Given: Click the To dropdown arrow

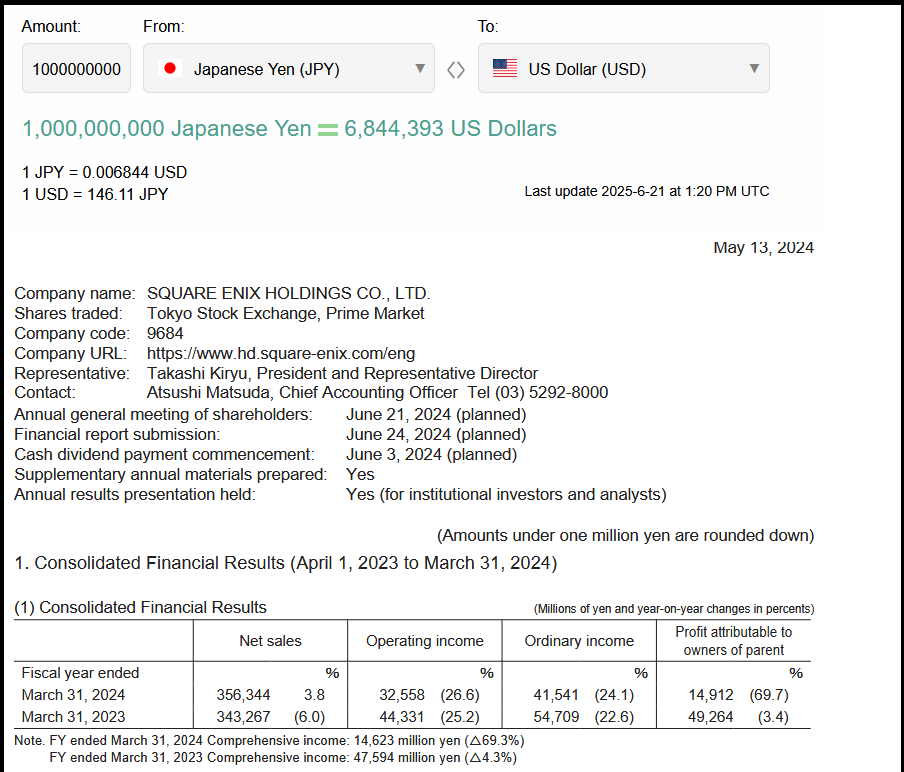Looking at the screenshot, I should coord(754,69).
